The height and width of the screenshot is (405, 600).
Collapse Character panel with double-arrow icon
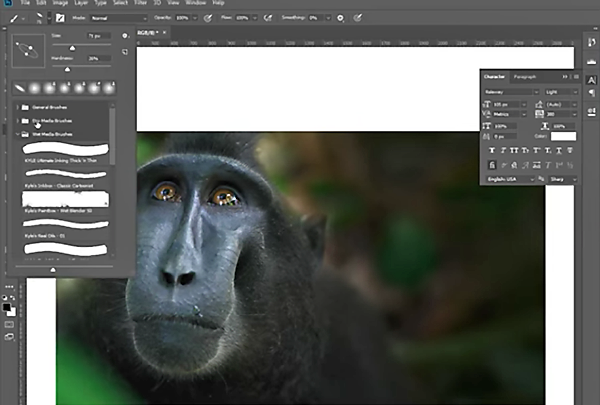pos(565,77)
